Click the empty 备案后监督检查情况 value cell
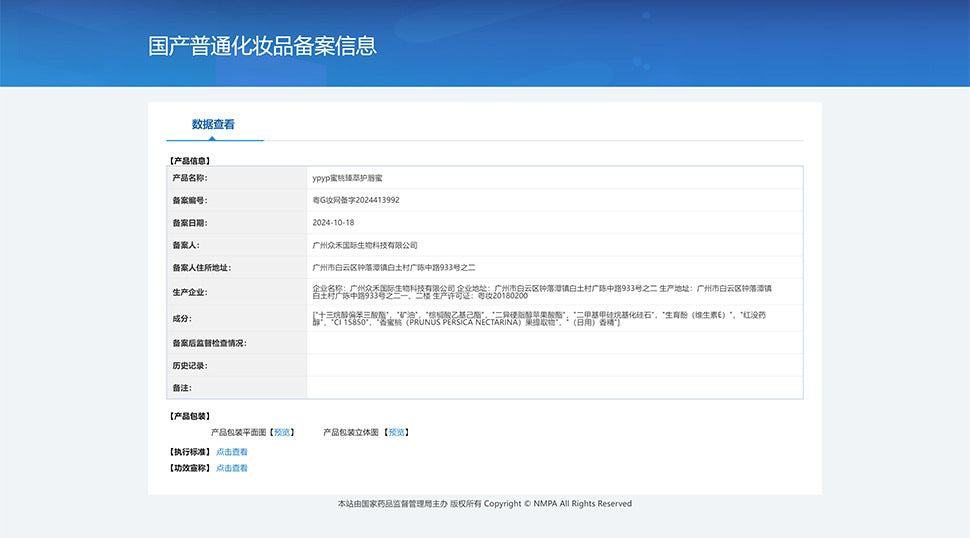 554,343
